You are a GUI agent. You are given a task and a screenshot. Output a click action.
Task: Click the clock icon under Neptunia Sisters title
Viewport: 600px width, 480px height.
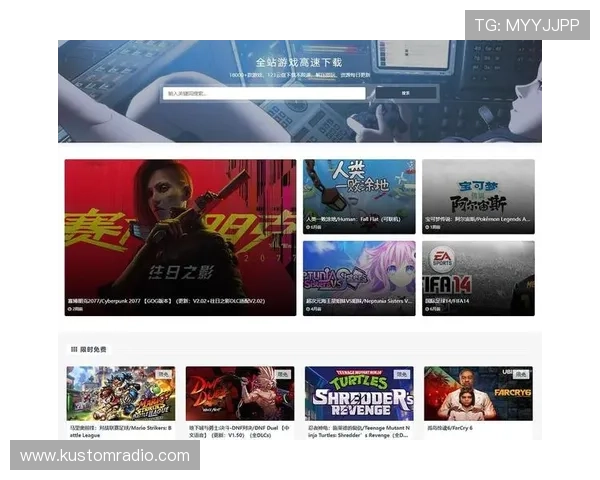coord(308,309)
